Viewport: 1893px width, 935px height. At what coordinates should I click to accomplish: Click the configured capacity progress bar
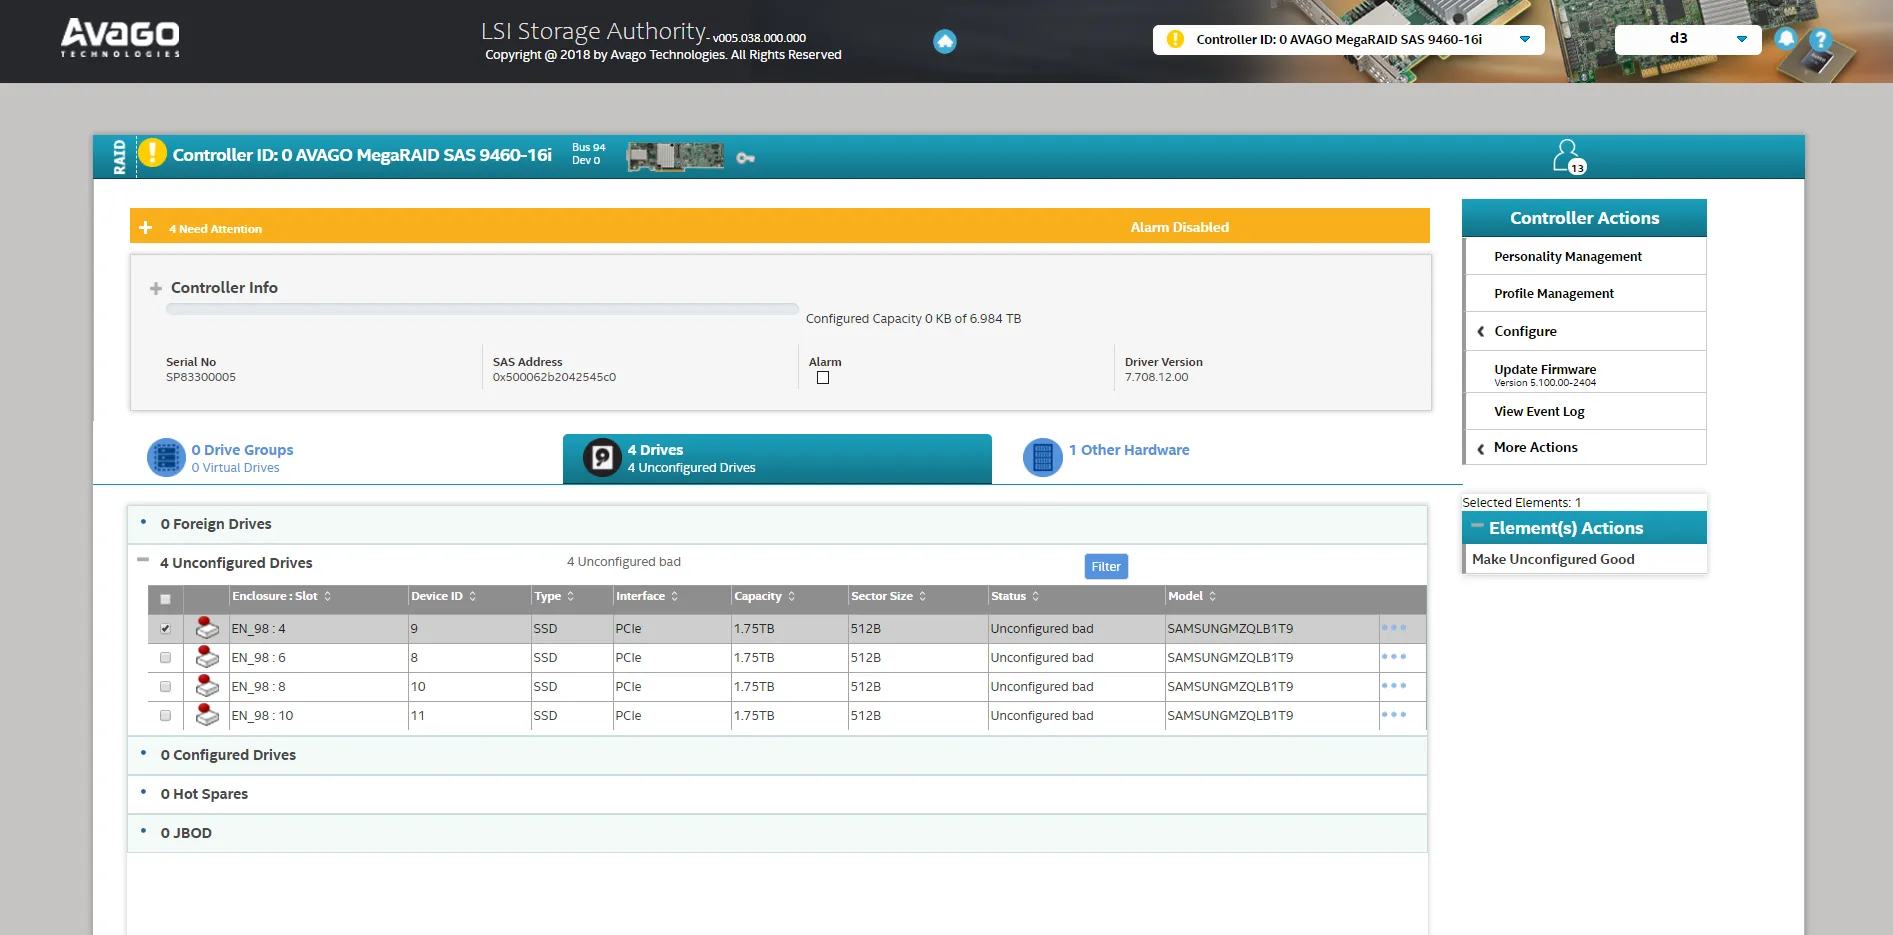tap(482, 310)
